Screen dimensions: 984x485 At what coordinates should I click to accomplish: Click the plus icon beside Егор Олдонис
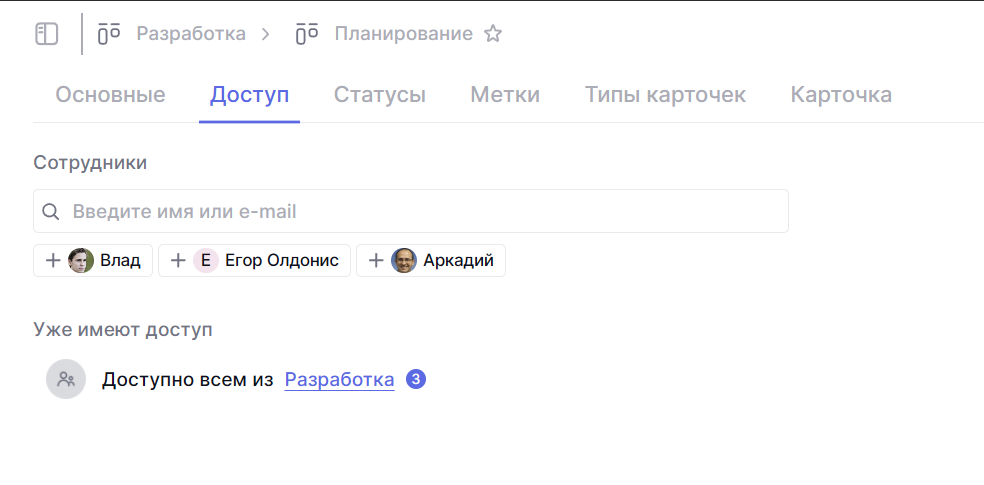178,261
